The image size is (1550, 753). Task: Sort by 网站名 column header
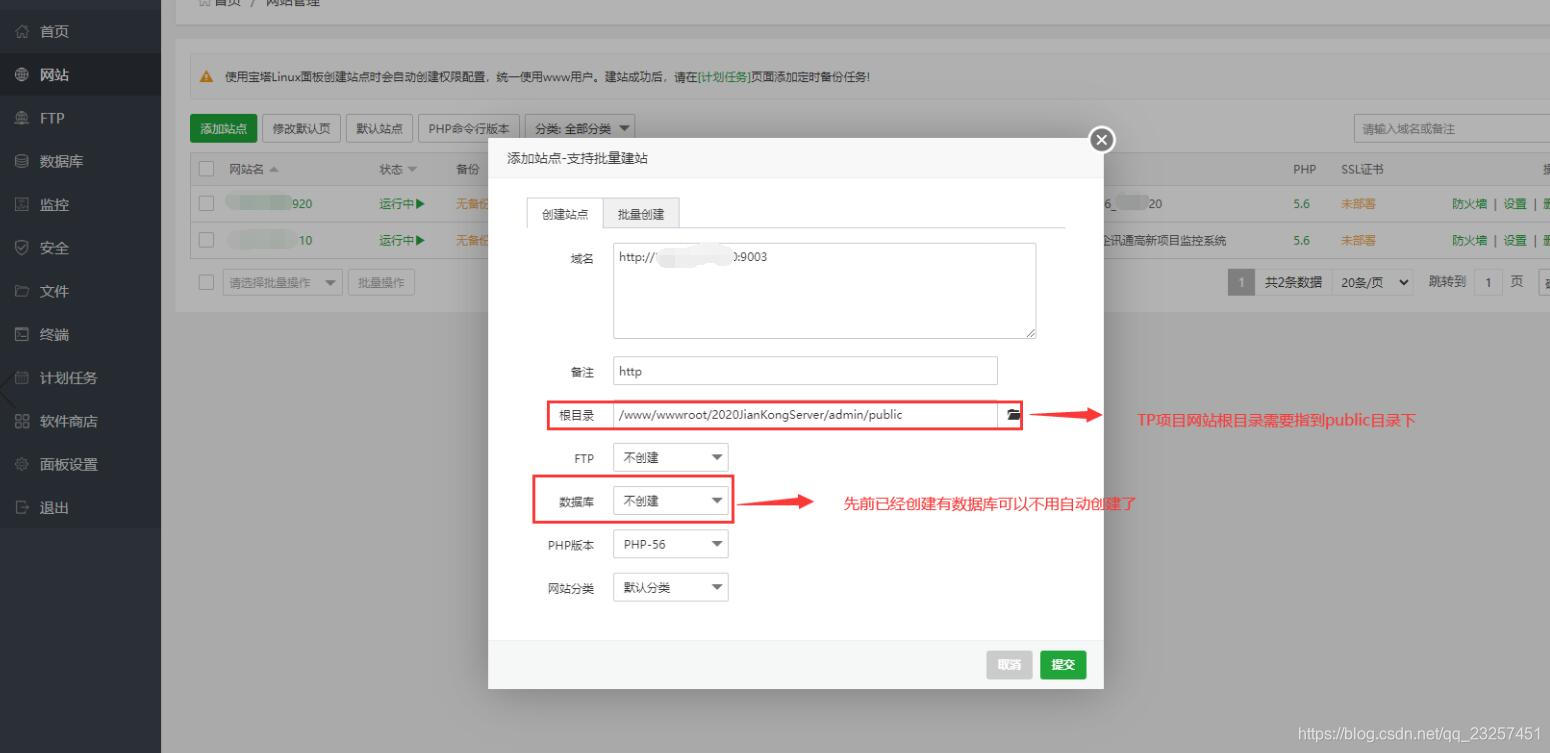pos(253,168)
